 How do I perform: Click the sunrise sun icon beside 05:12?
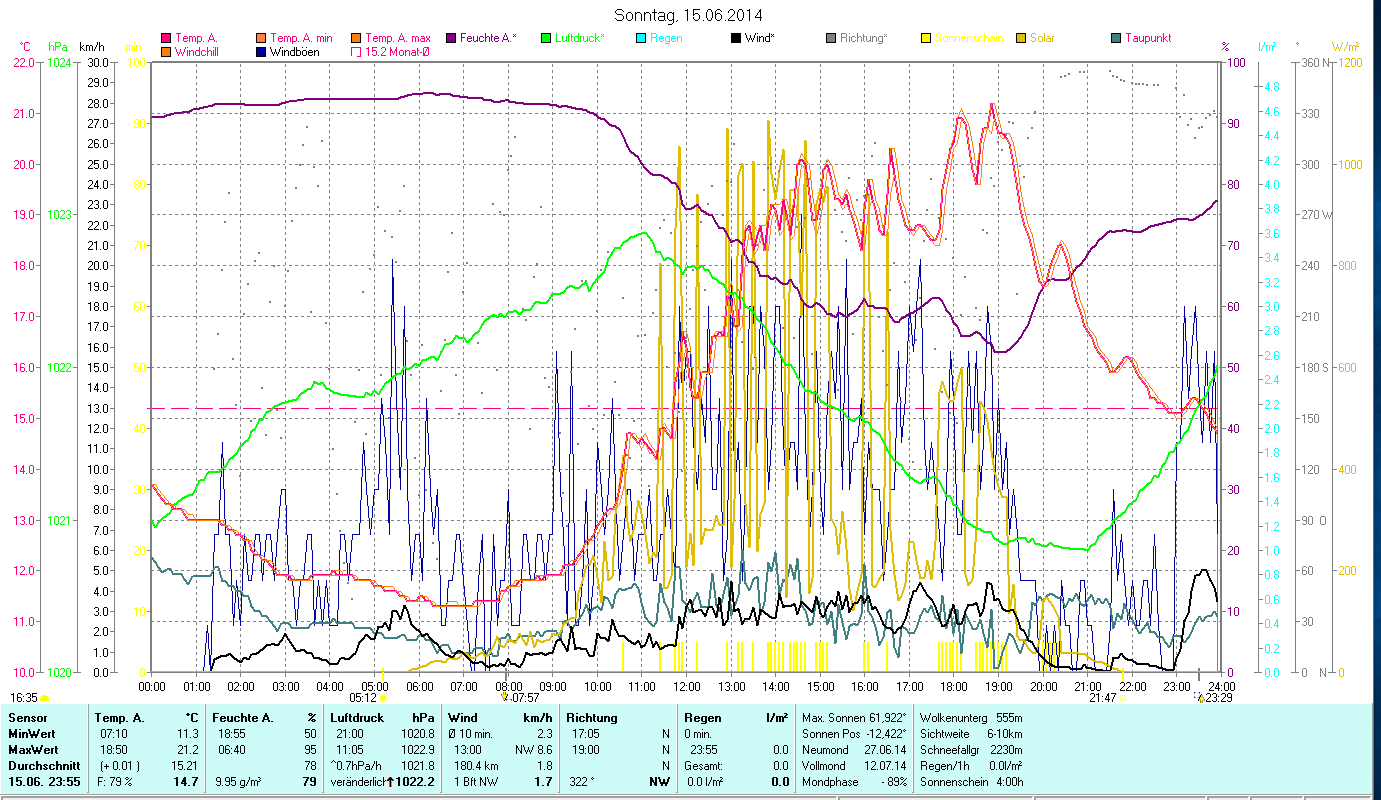point(383,698)
